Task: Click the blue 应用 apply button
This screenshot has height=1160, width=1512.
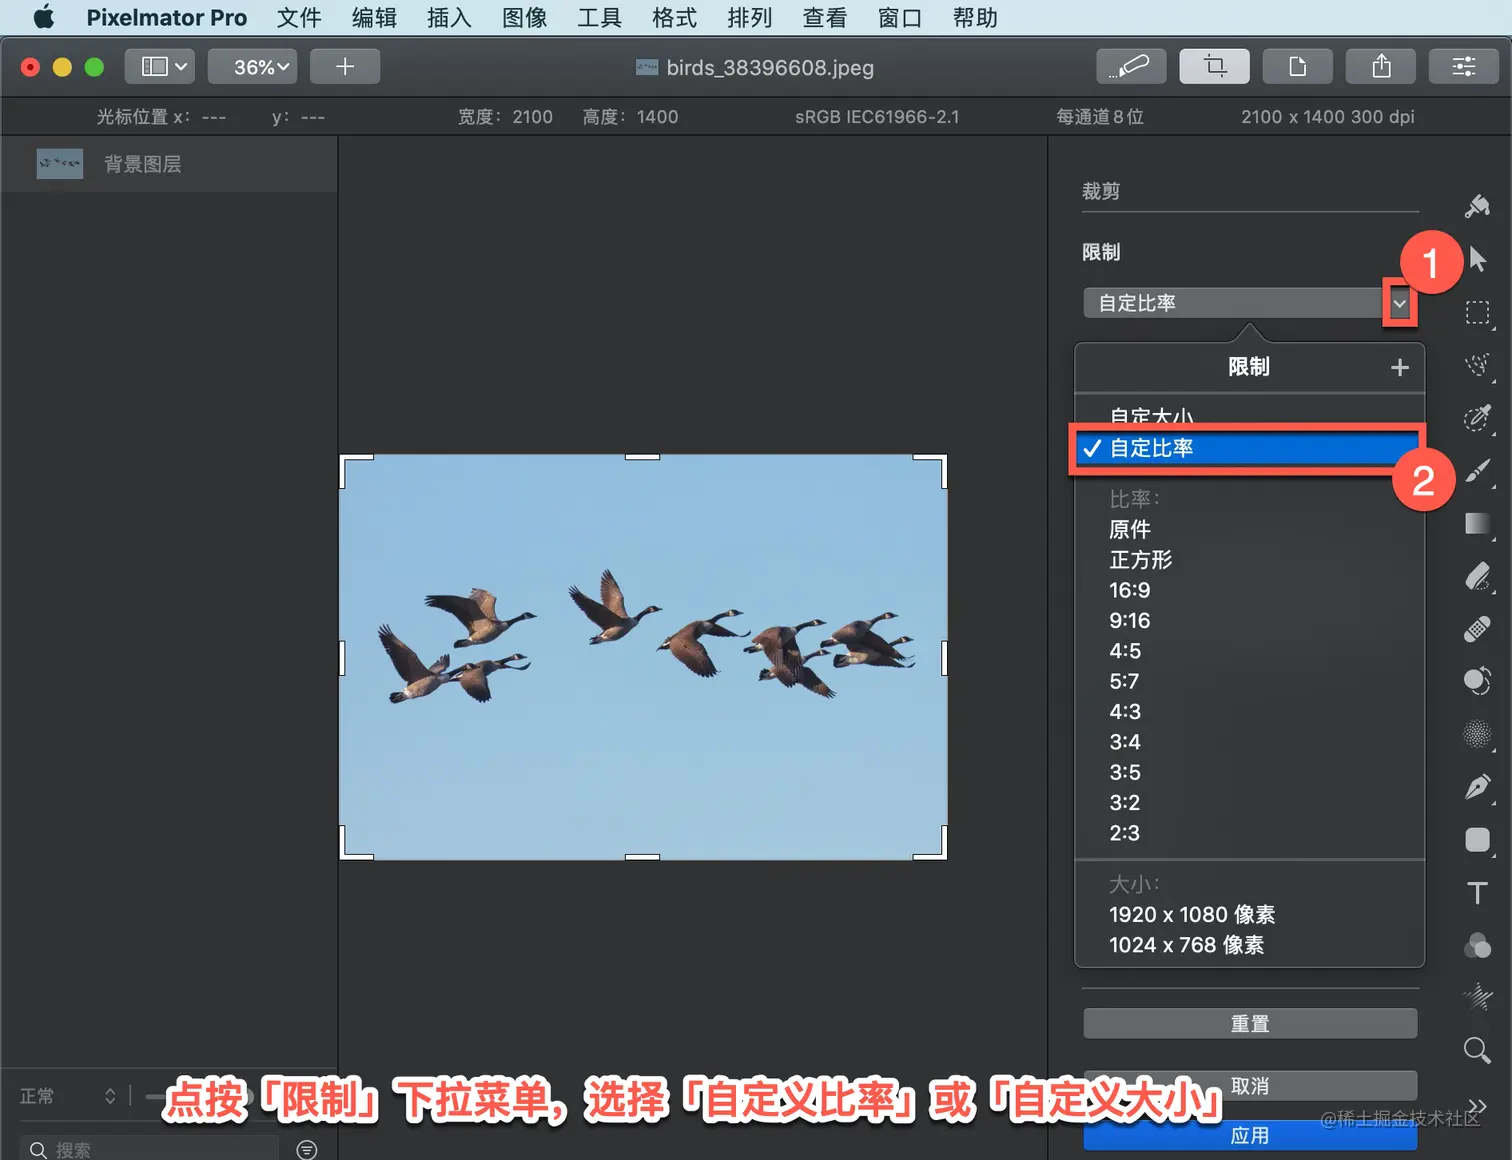Action: pos(1250,1135)
